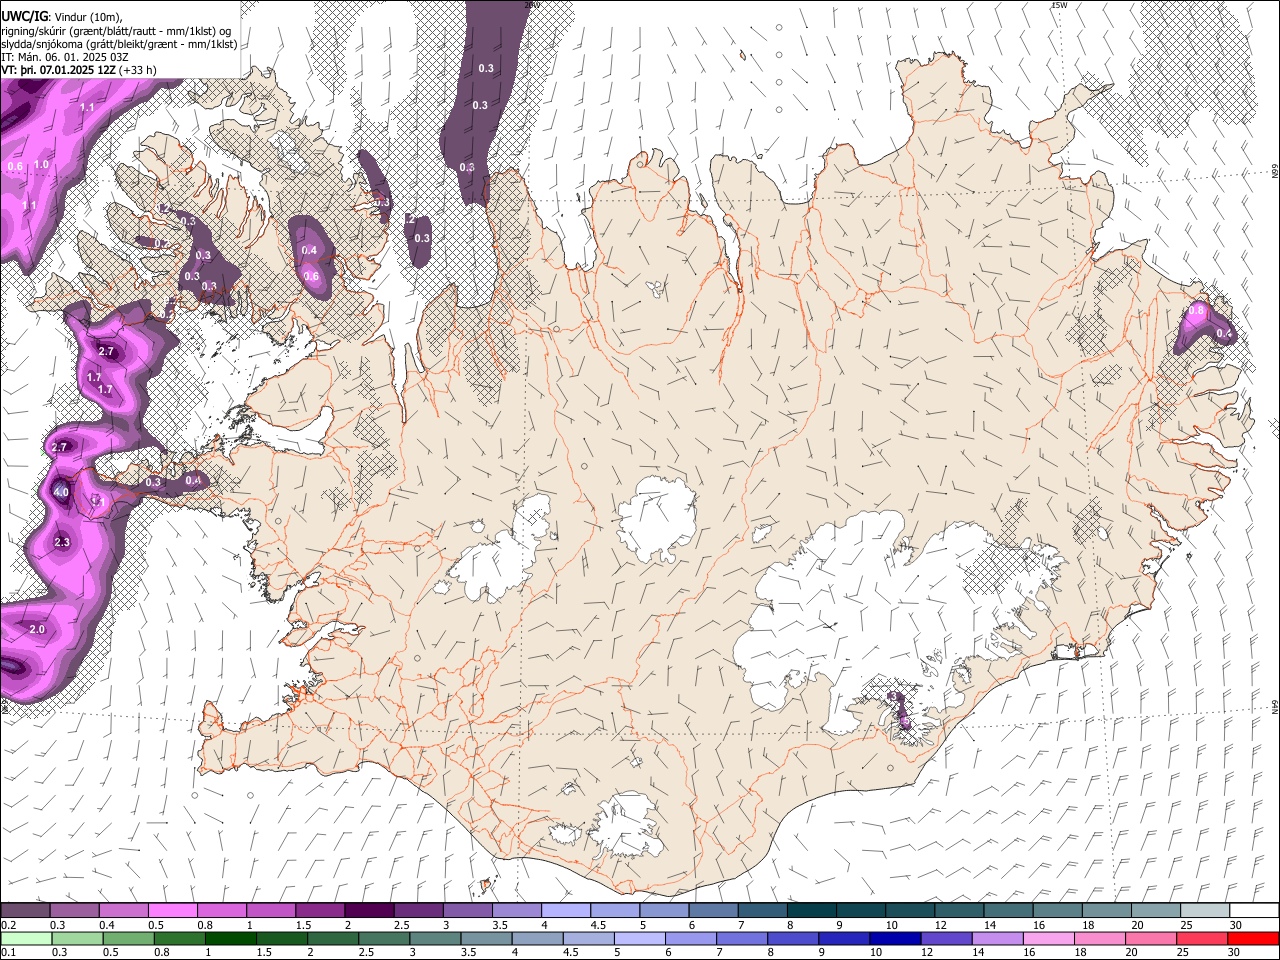1280x960 pixels.
Task: Click the "2.3" precipitation value on the map
Action: point(62,542)
